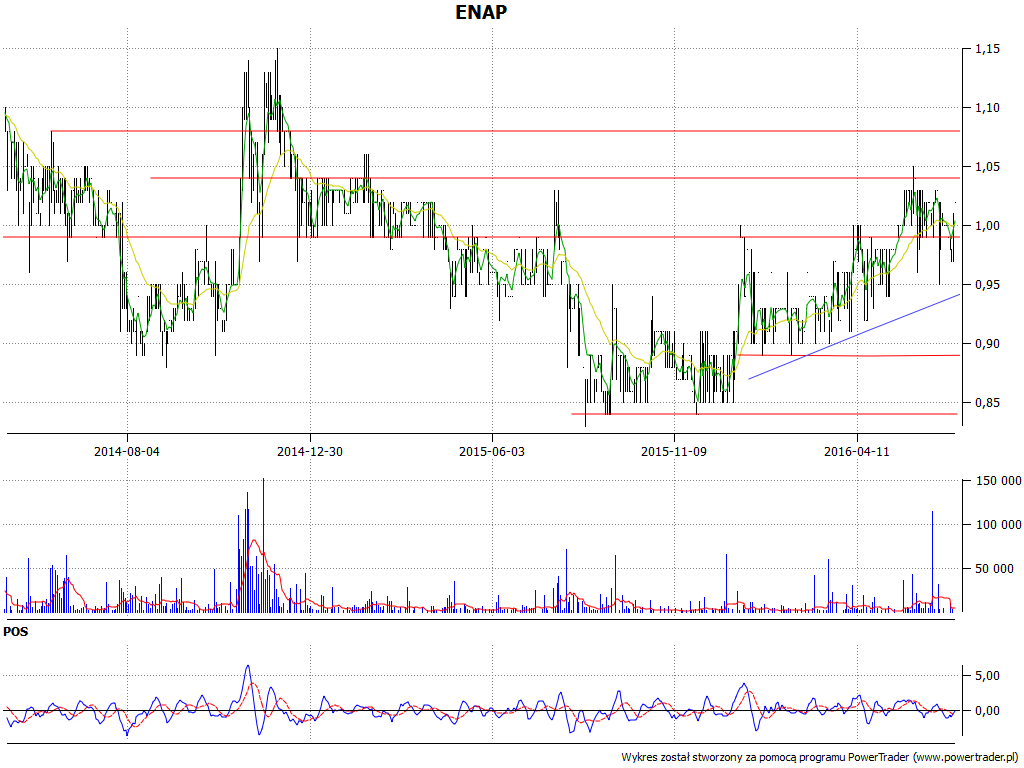
Task: Select the 2014-12-30 date label
Action: [310, 451]
